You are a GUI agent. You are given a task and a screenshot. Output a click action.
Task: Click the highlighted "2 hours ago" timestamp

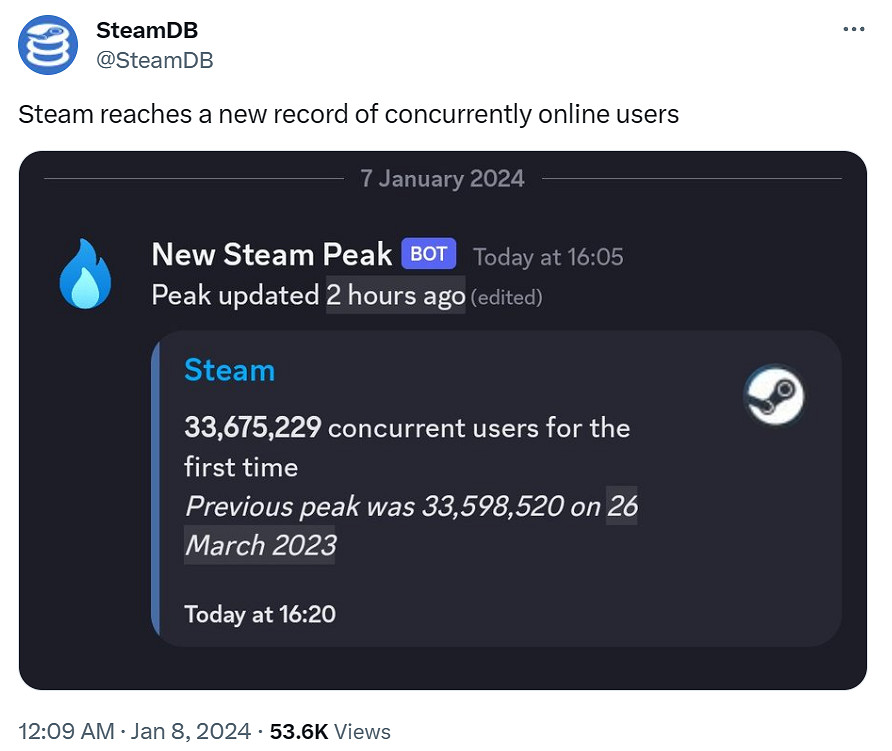(395, 296)
